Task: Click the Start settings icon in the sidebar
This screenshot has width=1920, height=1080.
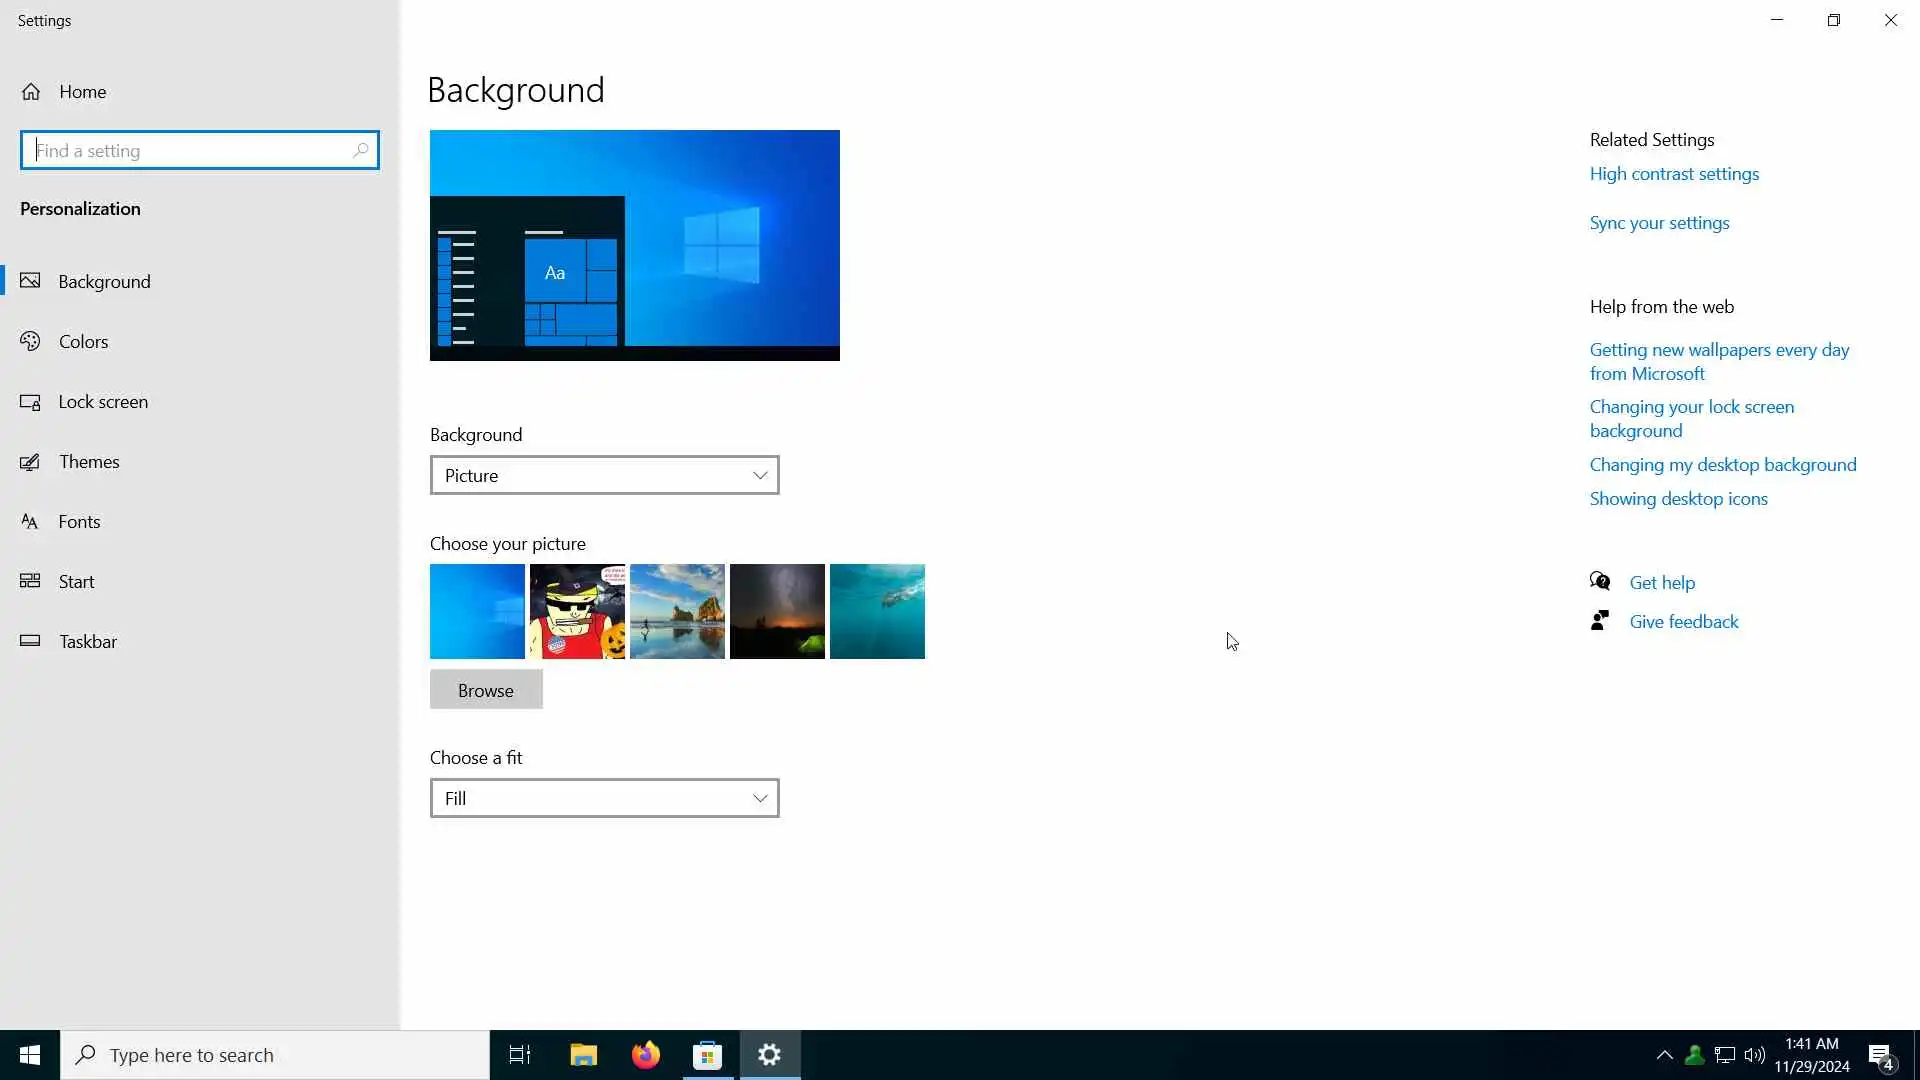Action: pyautogui.click(x=31, y=582)
